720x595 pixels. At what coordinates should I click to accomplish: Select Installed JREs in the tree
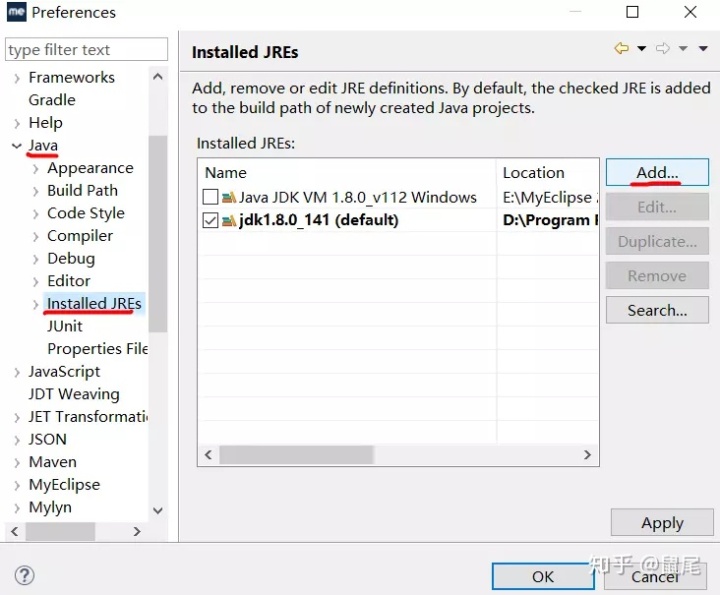[94, 303]
